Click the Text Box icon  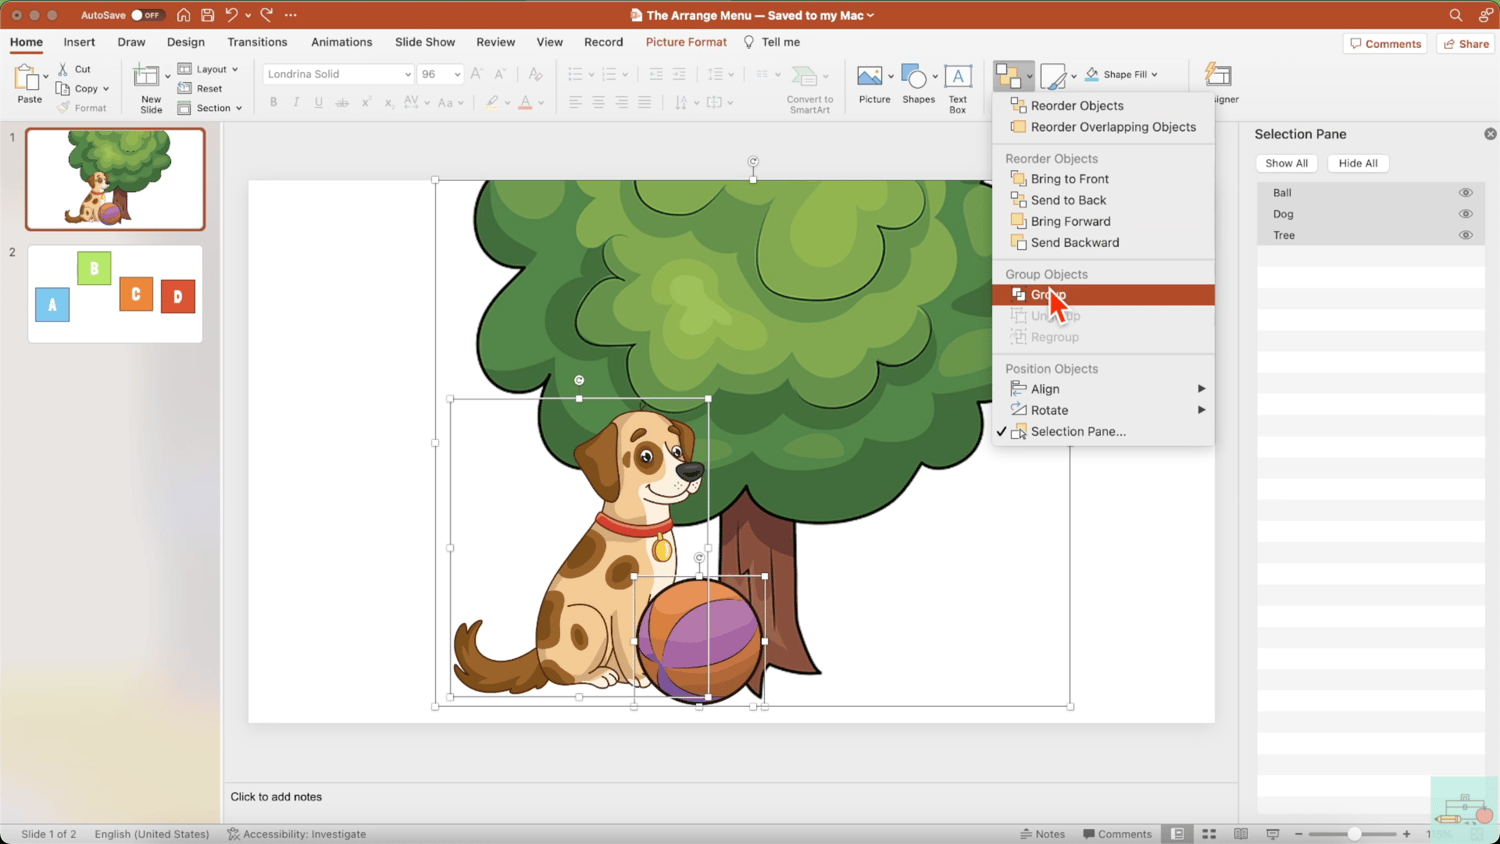coord(958,77)
